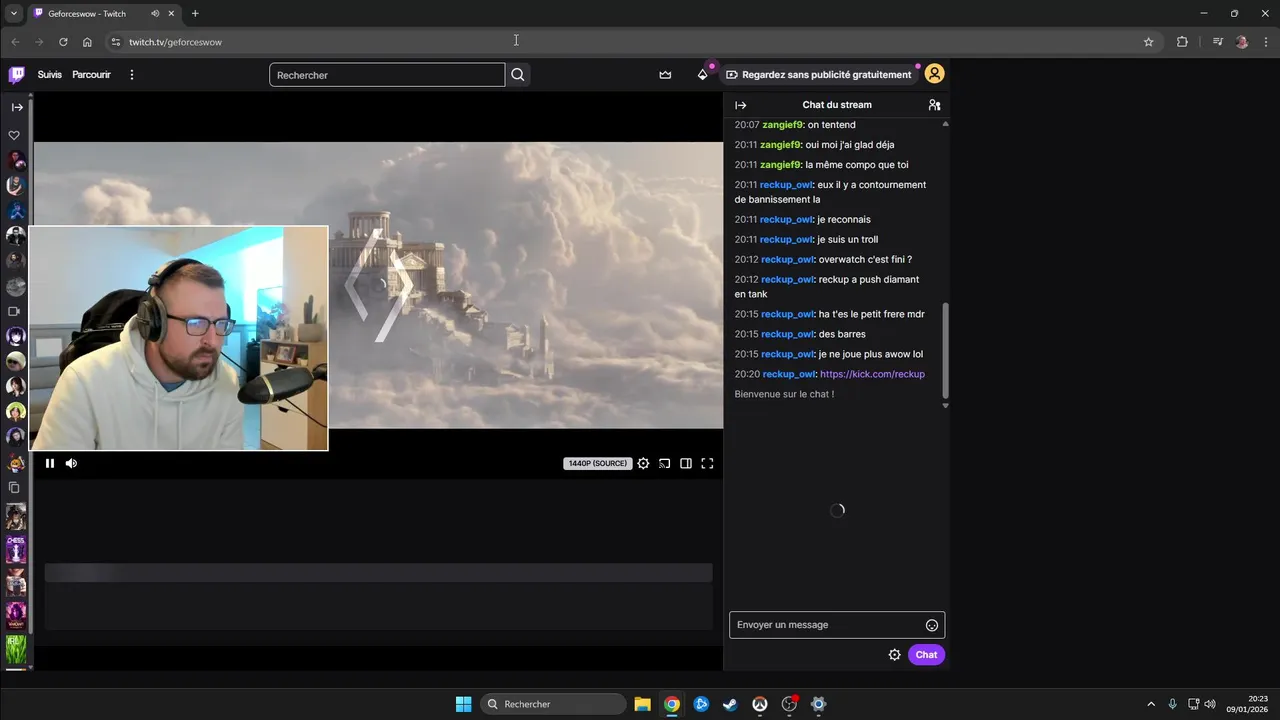View site information icon
This screenshot has height=720, width=1280.
[115, 42]
